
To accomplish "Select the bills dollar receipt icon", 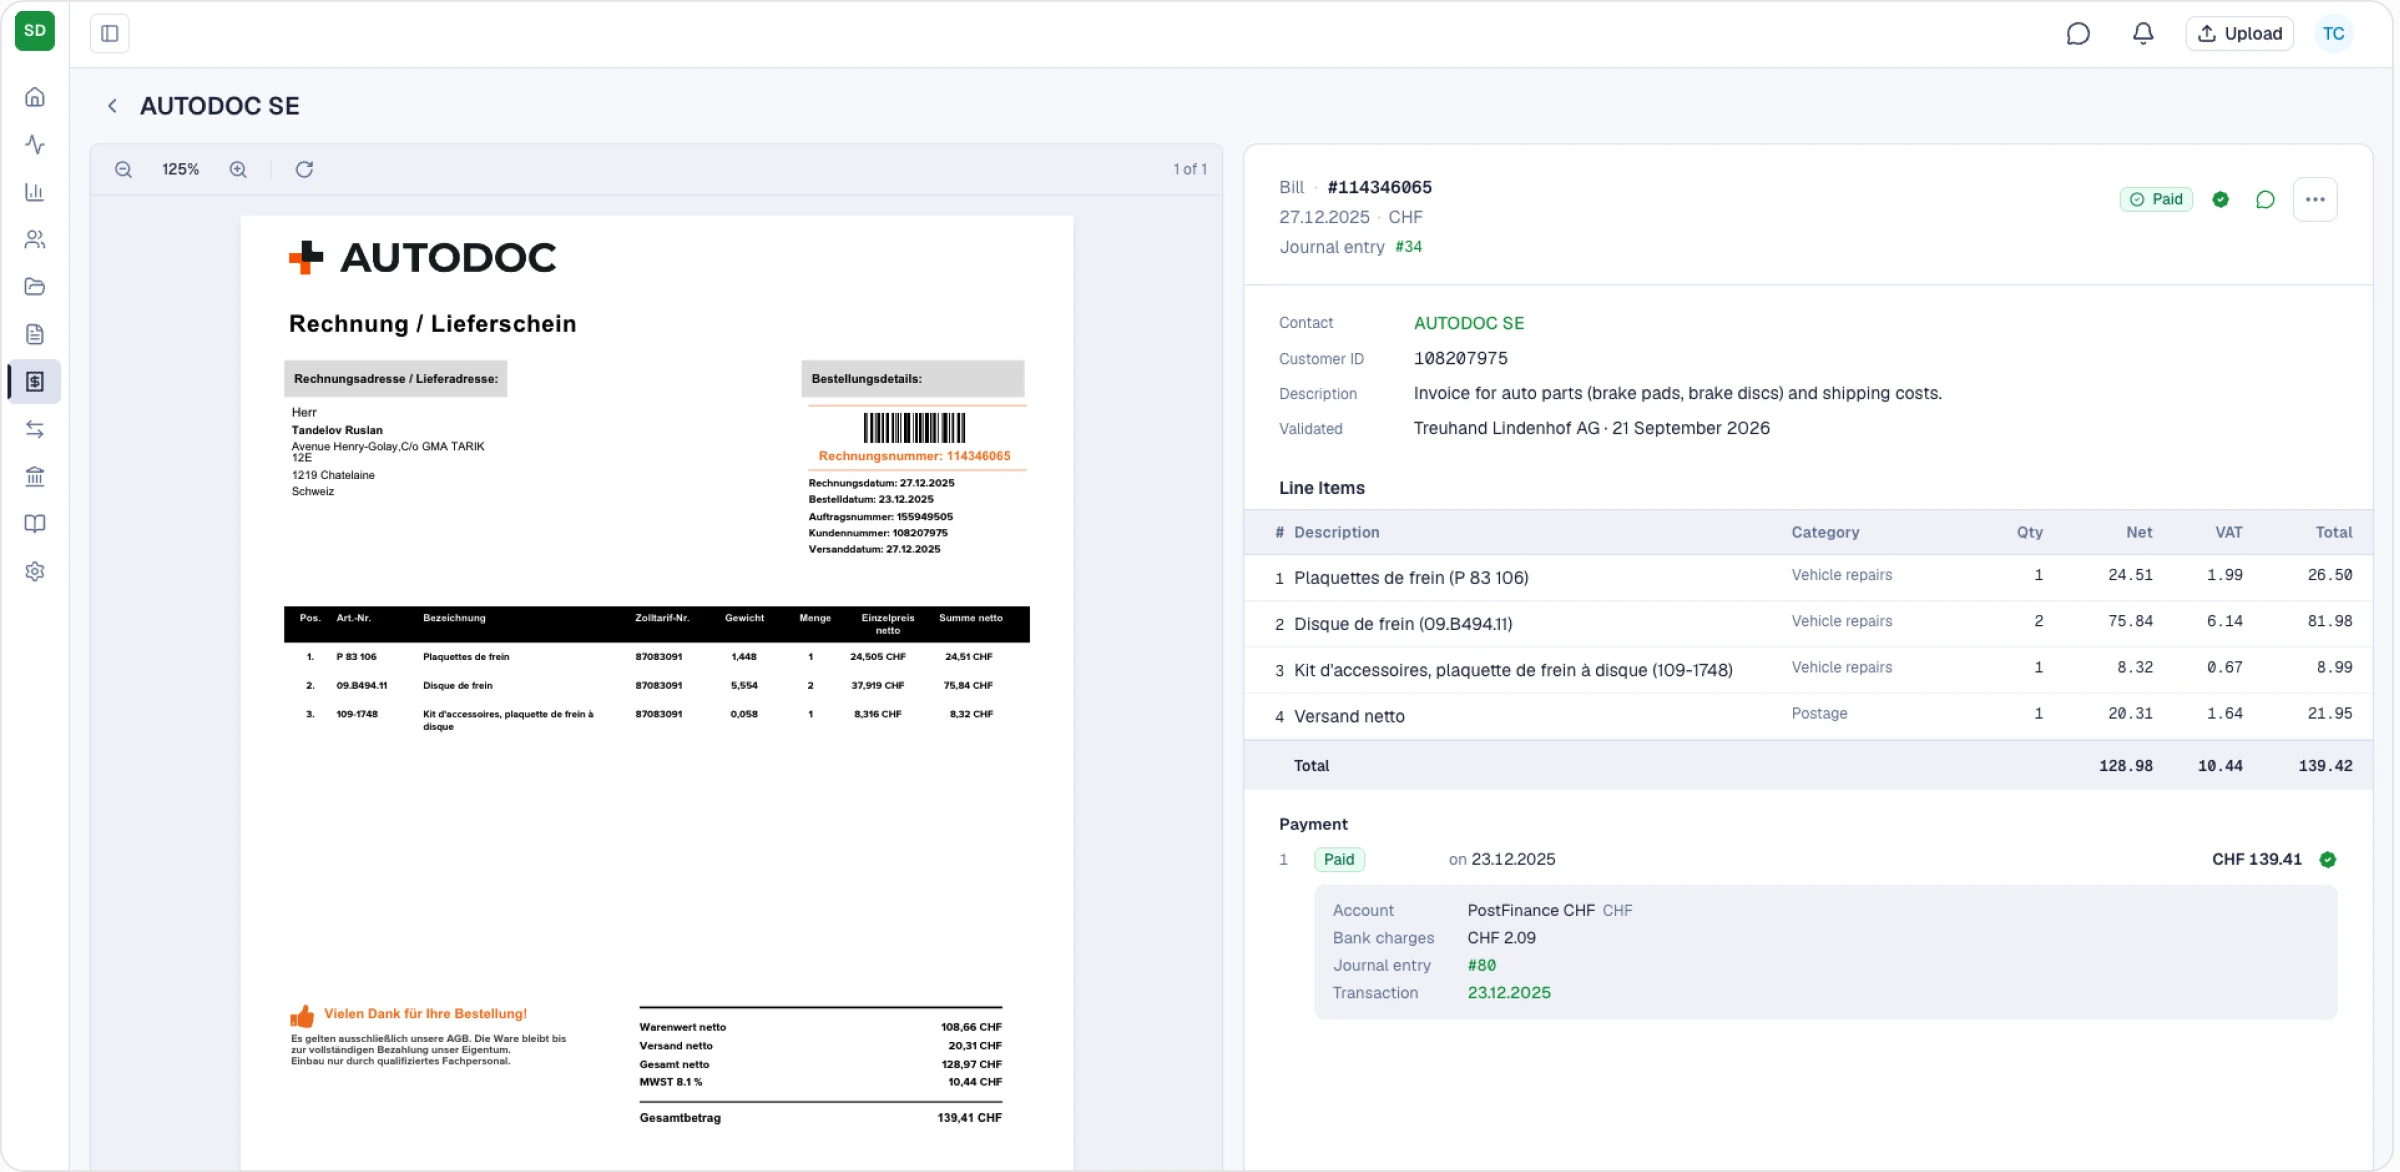I will (35, 382).
